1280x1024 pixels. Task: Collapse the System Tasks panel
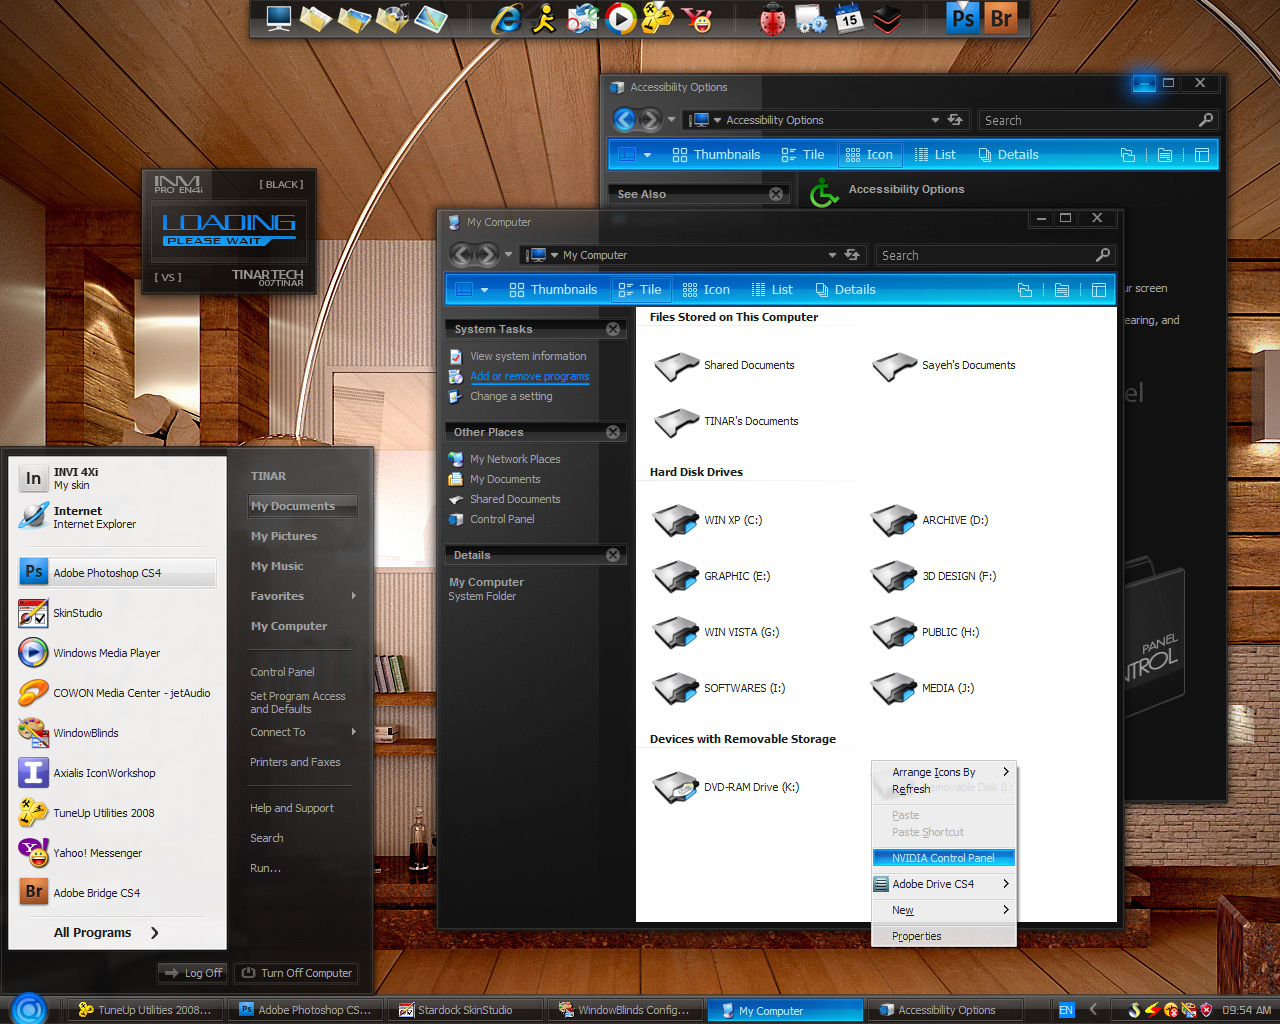coord(613,329)
